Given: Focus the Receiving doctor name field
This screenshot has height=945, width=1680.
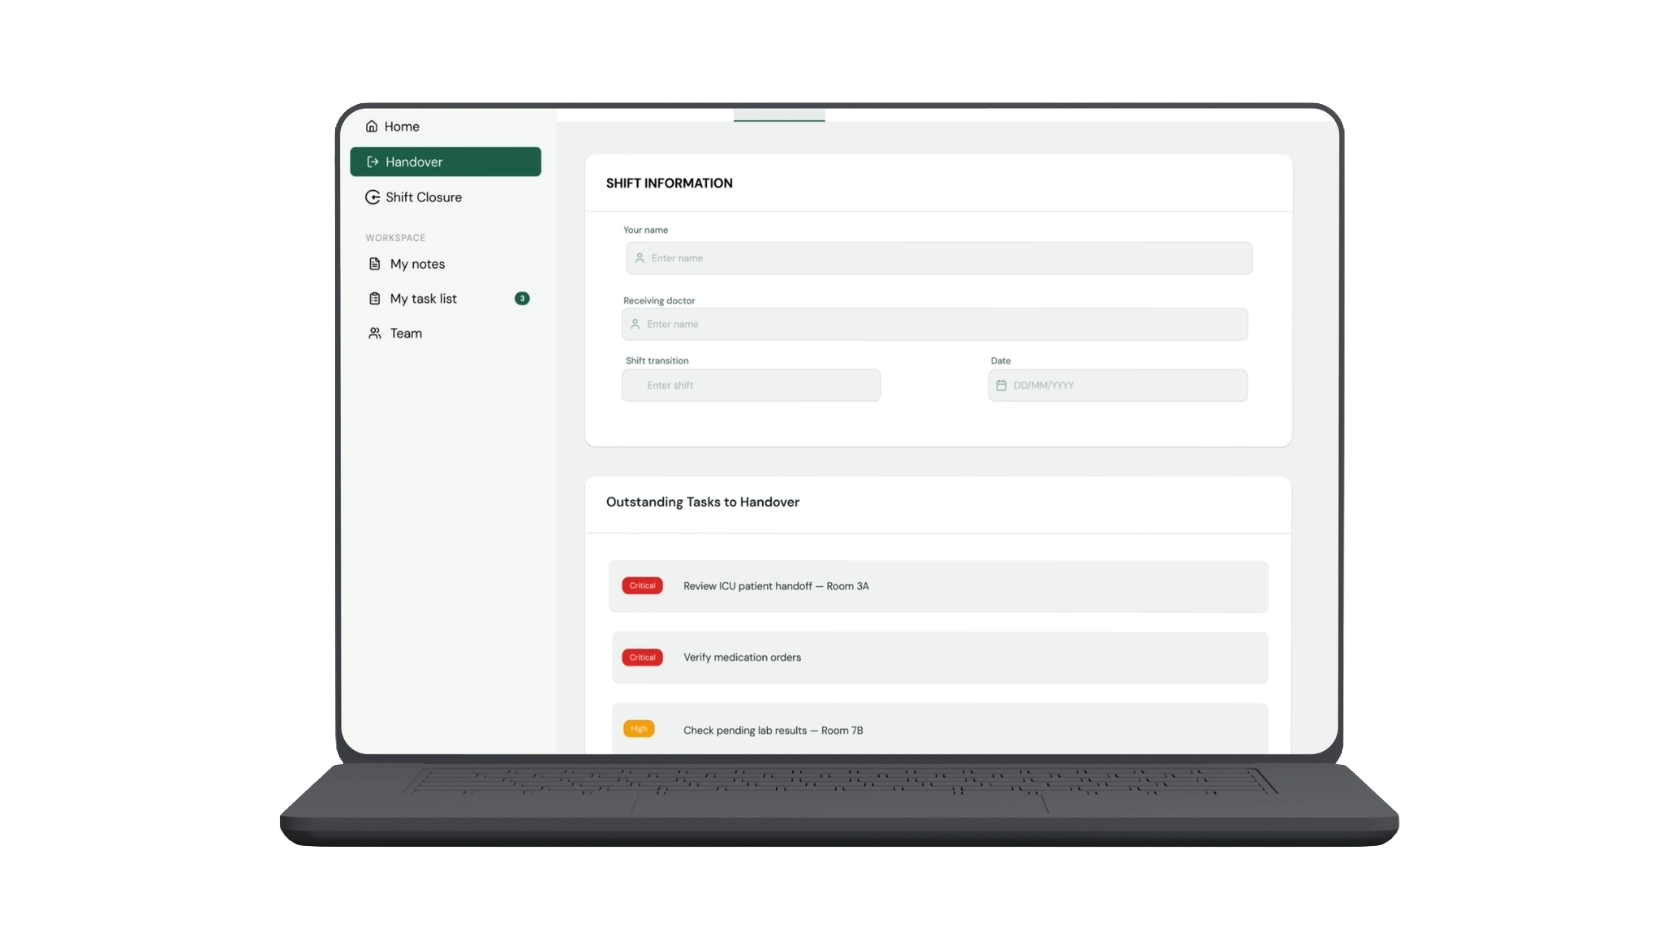Looking at the screenshot, I should tap(935, 324).
